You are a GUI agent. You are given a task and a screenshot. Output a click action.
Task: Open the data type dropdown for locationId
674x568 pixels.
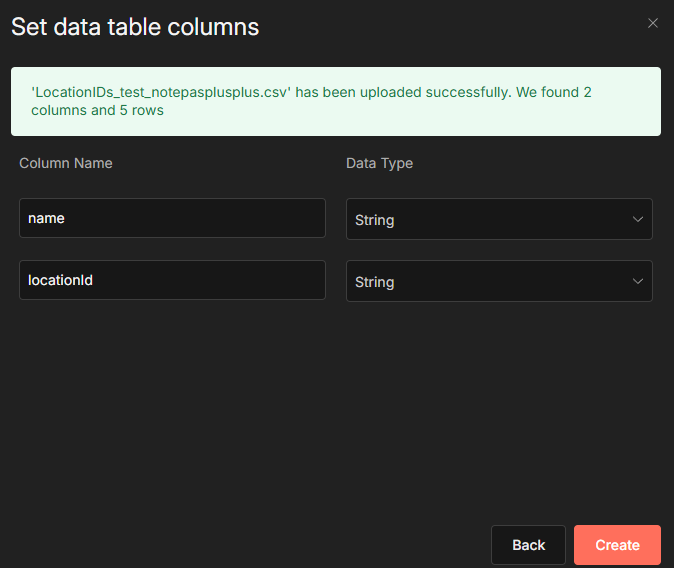tap(498, 281)
